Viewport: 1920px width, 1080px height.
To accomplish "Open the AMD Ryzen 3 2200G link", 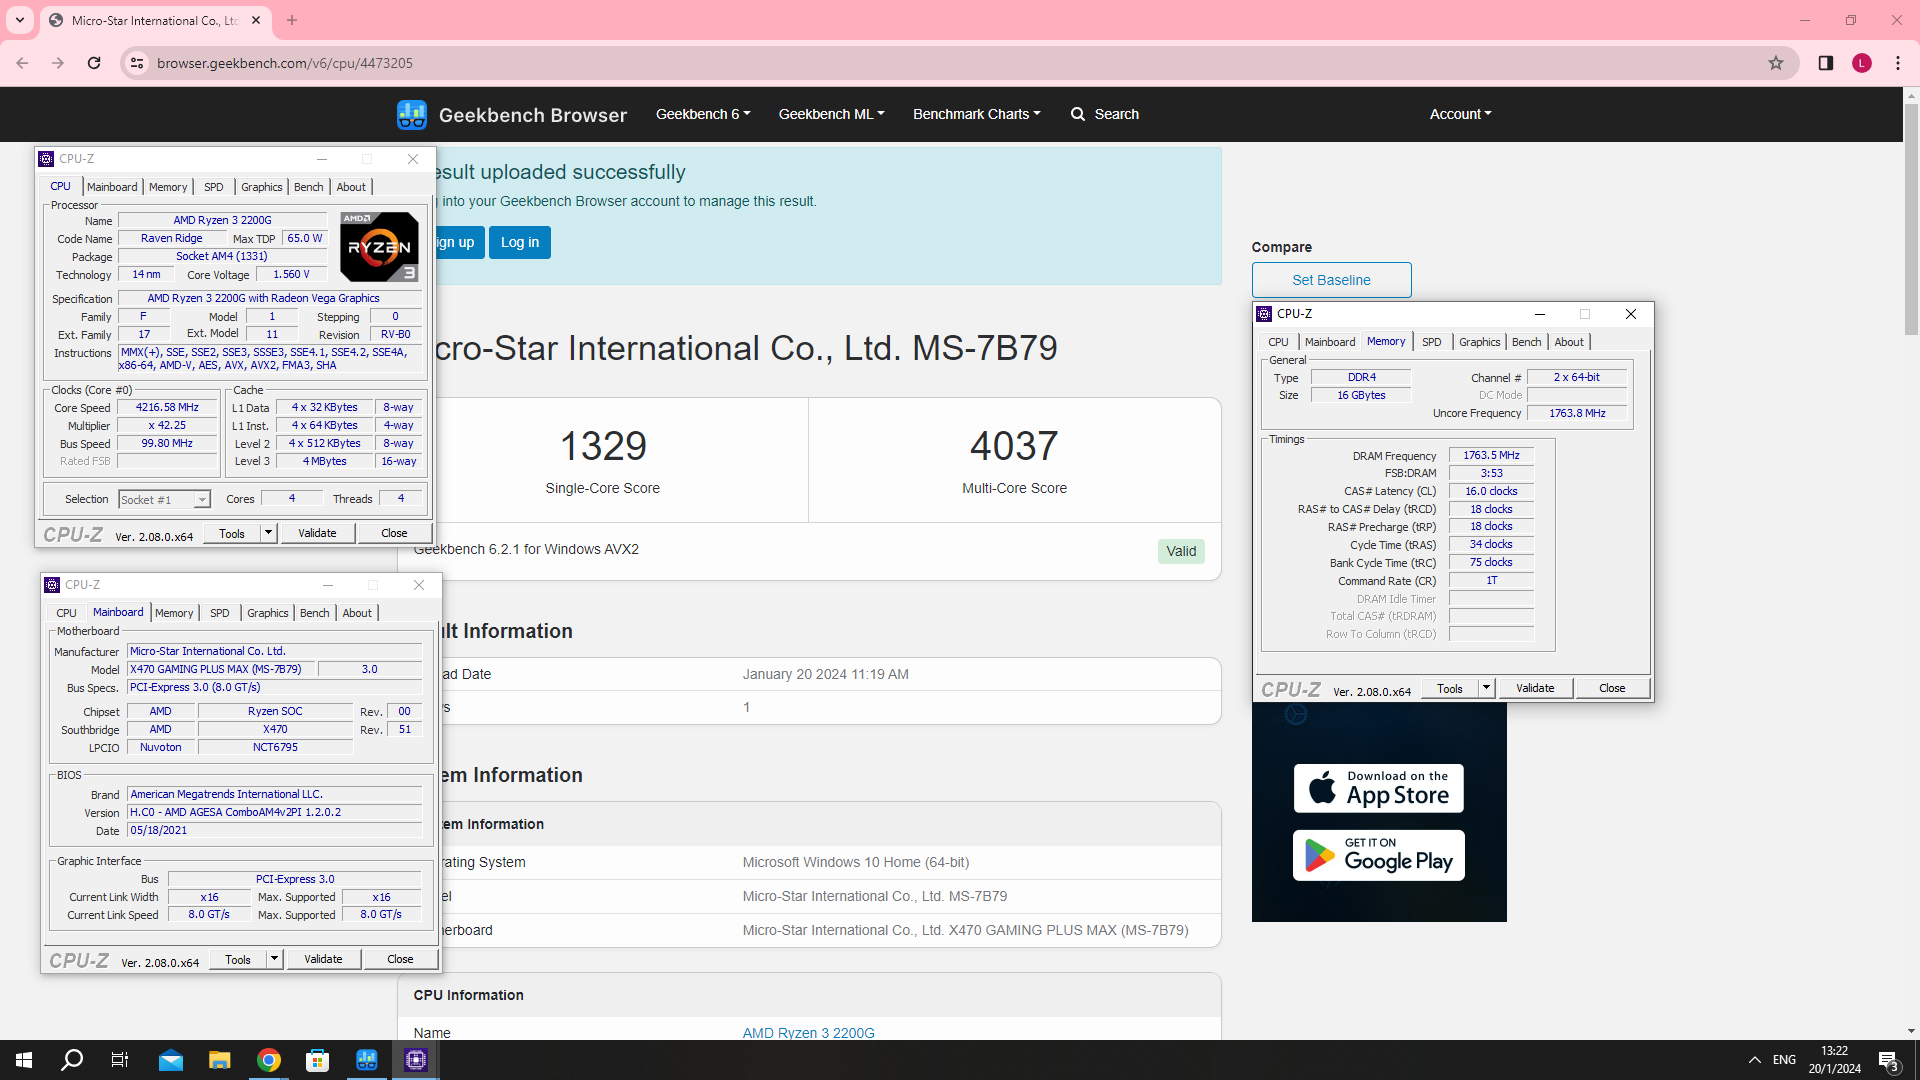I will tap(808, 1033).
